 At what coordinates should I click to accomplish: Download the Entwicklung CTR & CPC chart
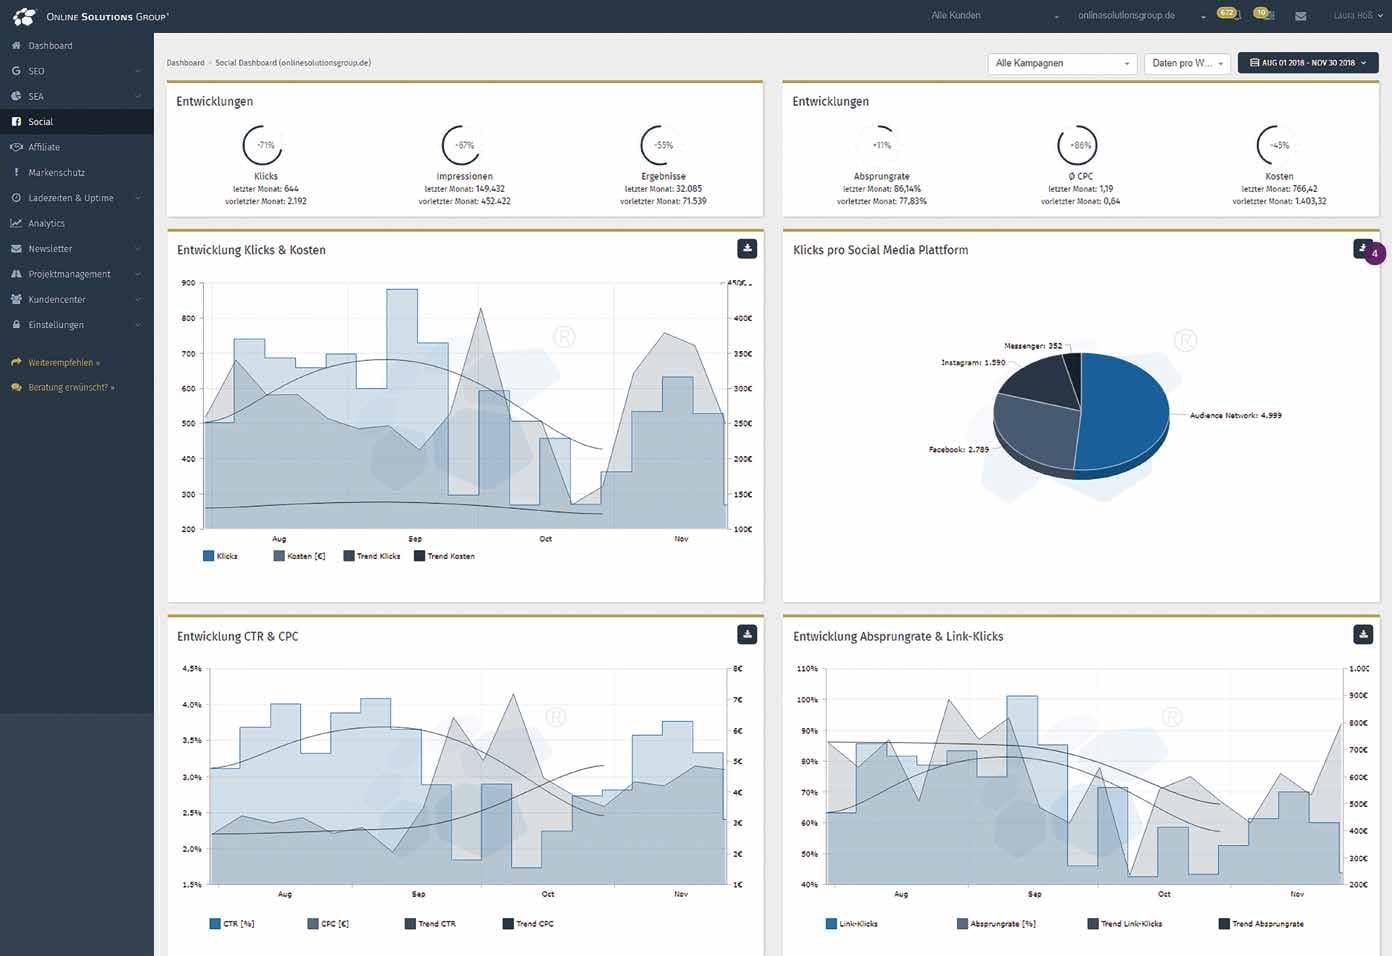(x=747, y=634)
